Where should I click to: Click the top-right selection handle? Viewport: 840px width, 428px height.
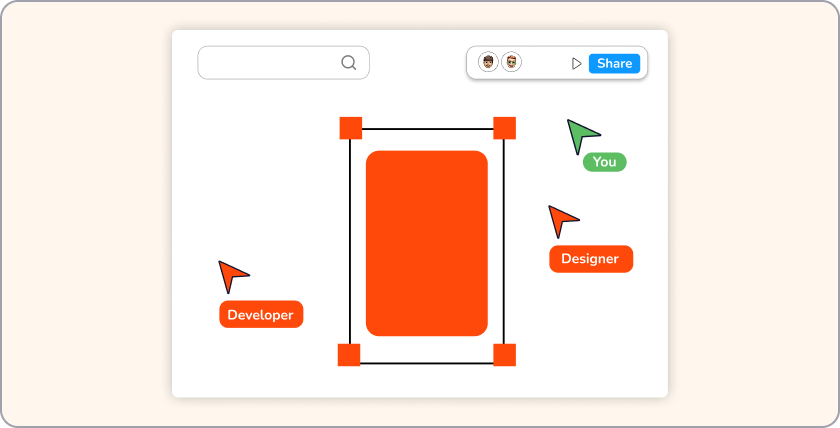[x=504, y=128]
